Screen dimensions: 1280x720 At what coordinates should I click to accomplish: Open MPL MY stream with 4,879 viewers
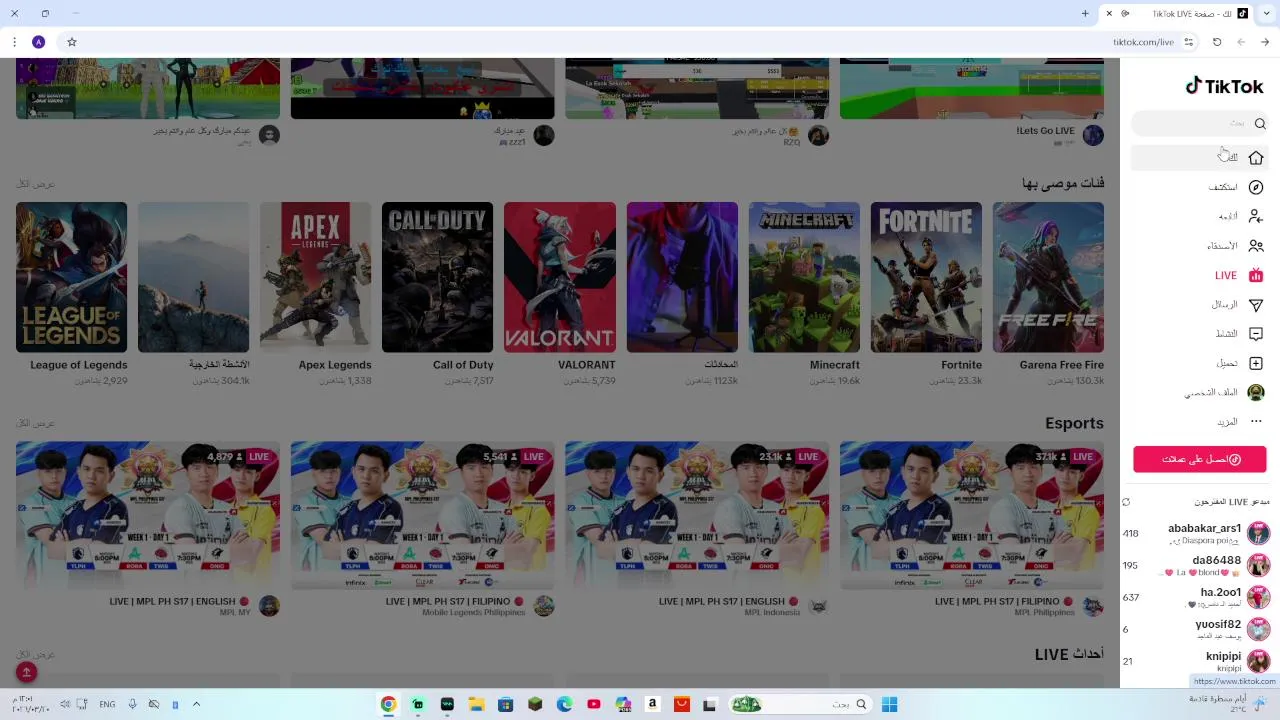(x=148, y=516)
